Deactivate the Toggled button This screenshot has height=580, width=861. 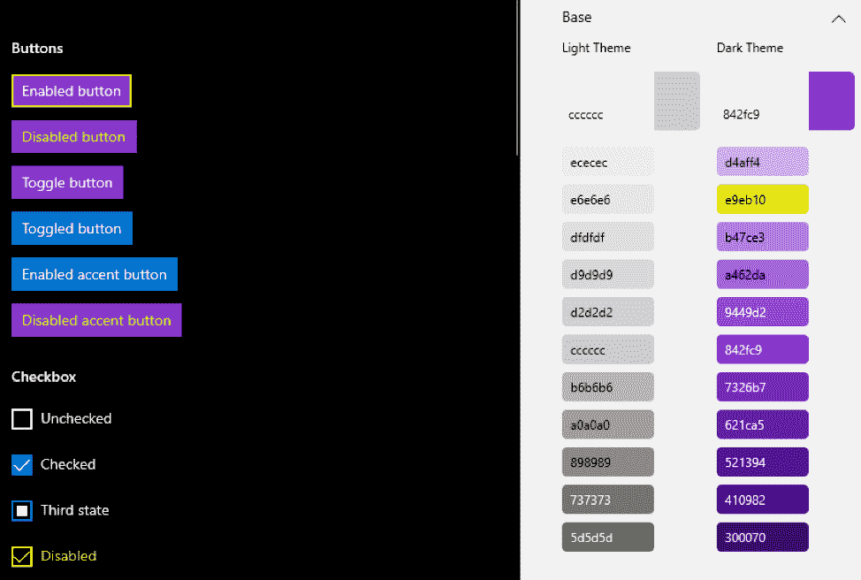[x=71, y=228]
